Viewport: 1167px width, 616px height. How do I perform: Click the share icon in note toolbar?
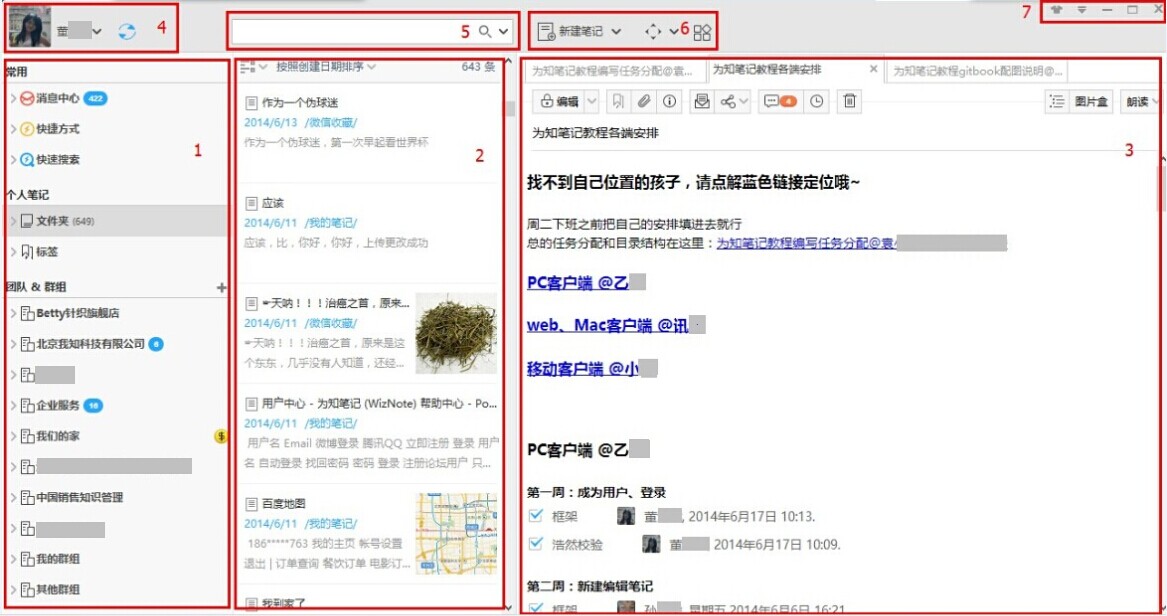pos(728,101)
